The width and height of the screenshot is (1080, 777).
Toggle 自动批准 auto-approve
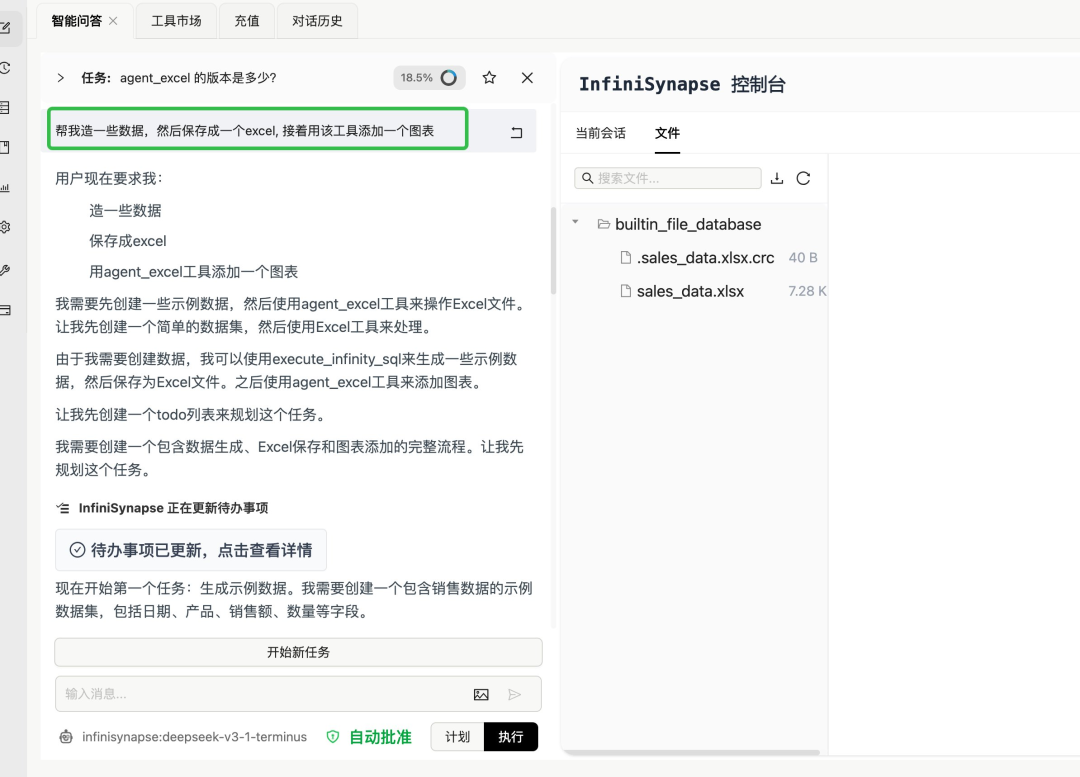369,737
